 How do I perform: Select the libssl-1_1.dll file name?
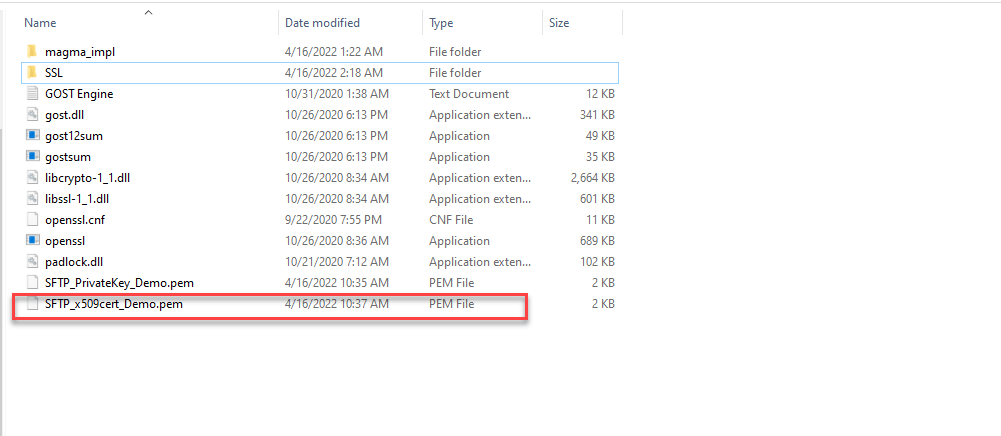78,198
